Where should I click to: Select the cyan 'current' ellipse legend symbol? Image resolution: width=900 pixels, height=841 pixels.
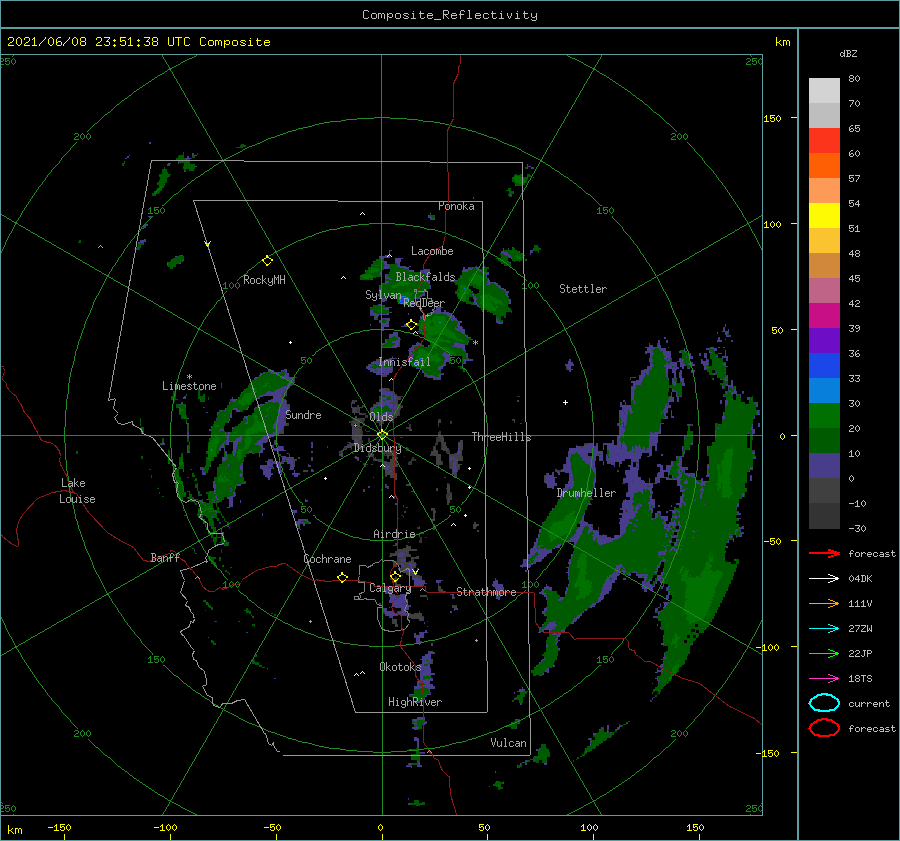824,703
